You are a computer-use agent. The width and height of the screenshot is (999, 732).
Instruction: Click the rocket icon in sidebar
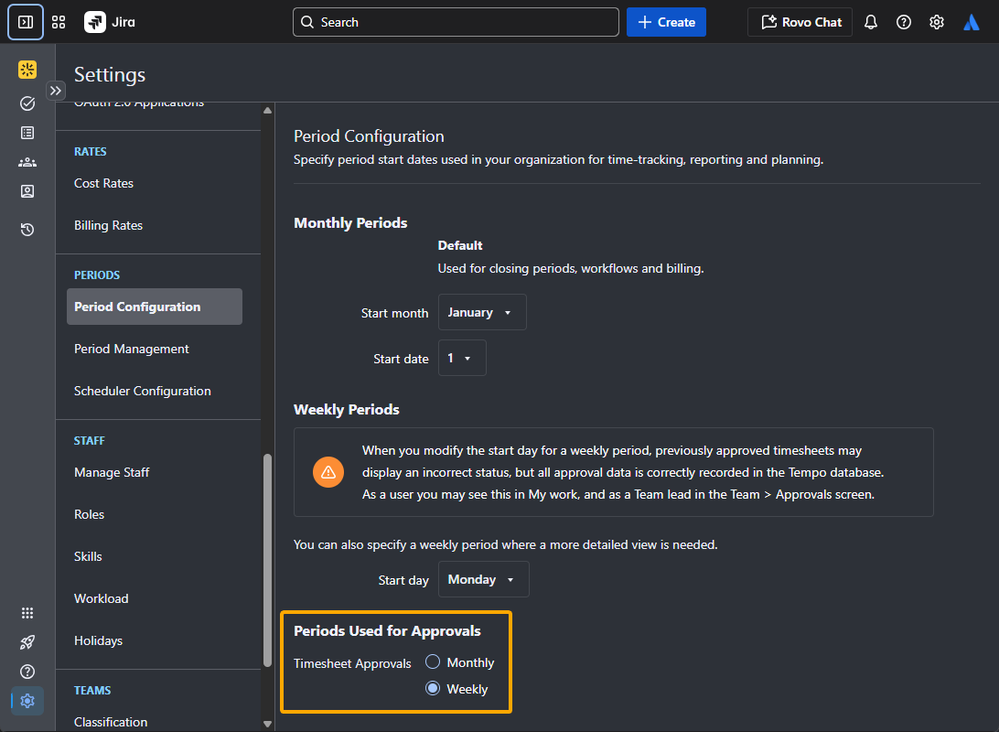(x=27, y=642)
